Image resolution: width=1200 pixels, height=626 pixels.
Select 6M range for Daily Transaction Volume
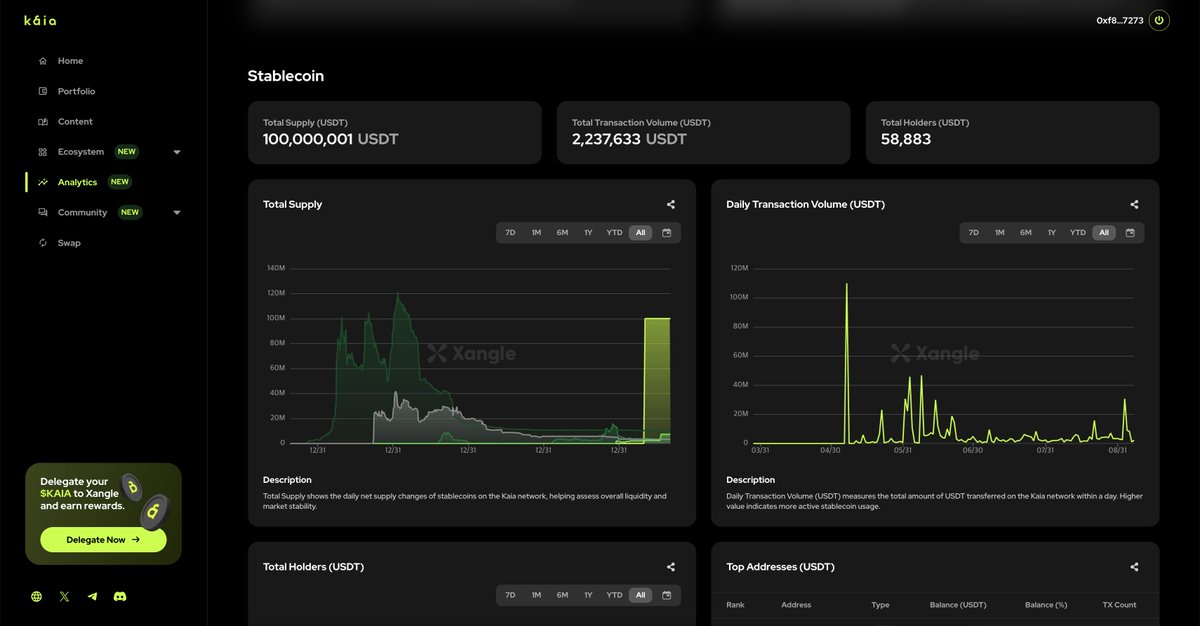tap(1025, 232)
